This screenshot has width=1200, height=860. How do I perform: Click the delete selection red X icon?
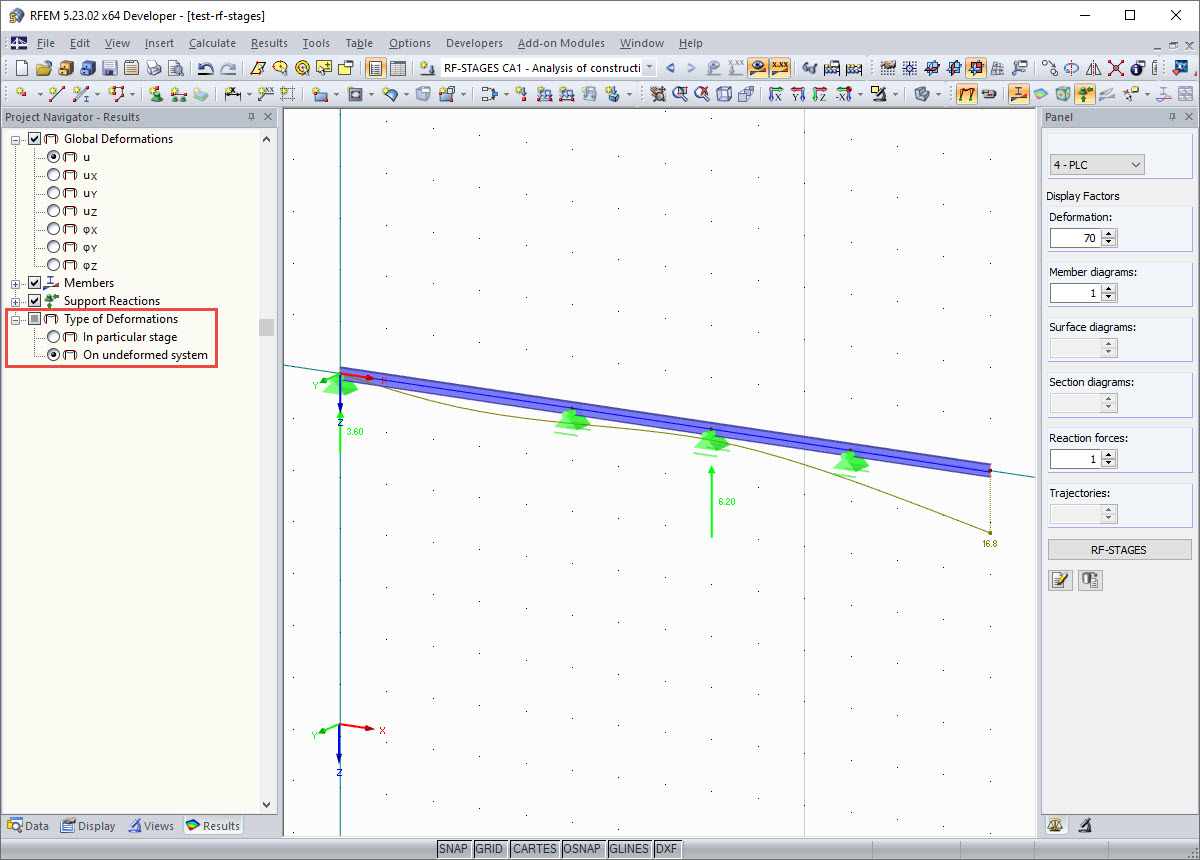pyautogui.click(x=1115, y=68)
